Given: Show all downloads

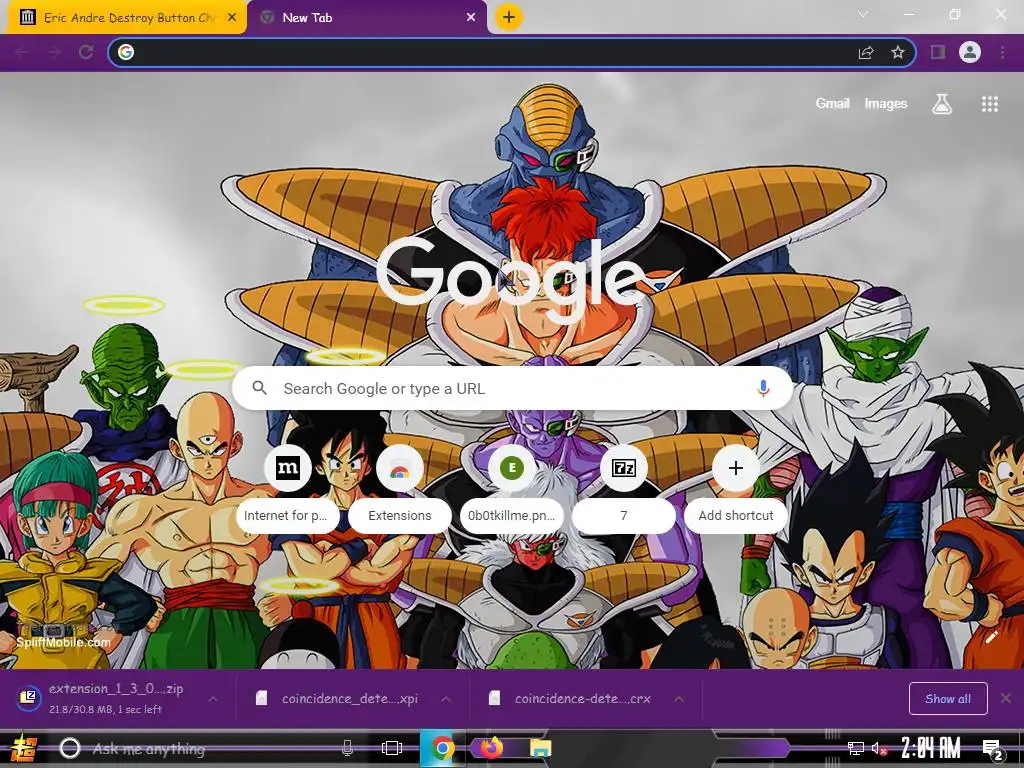Looking at the screenshot, I should coord(948,699).
